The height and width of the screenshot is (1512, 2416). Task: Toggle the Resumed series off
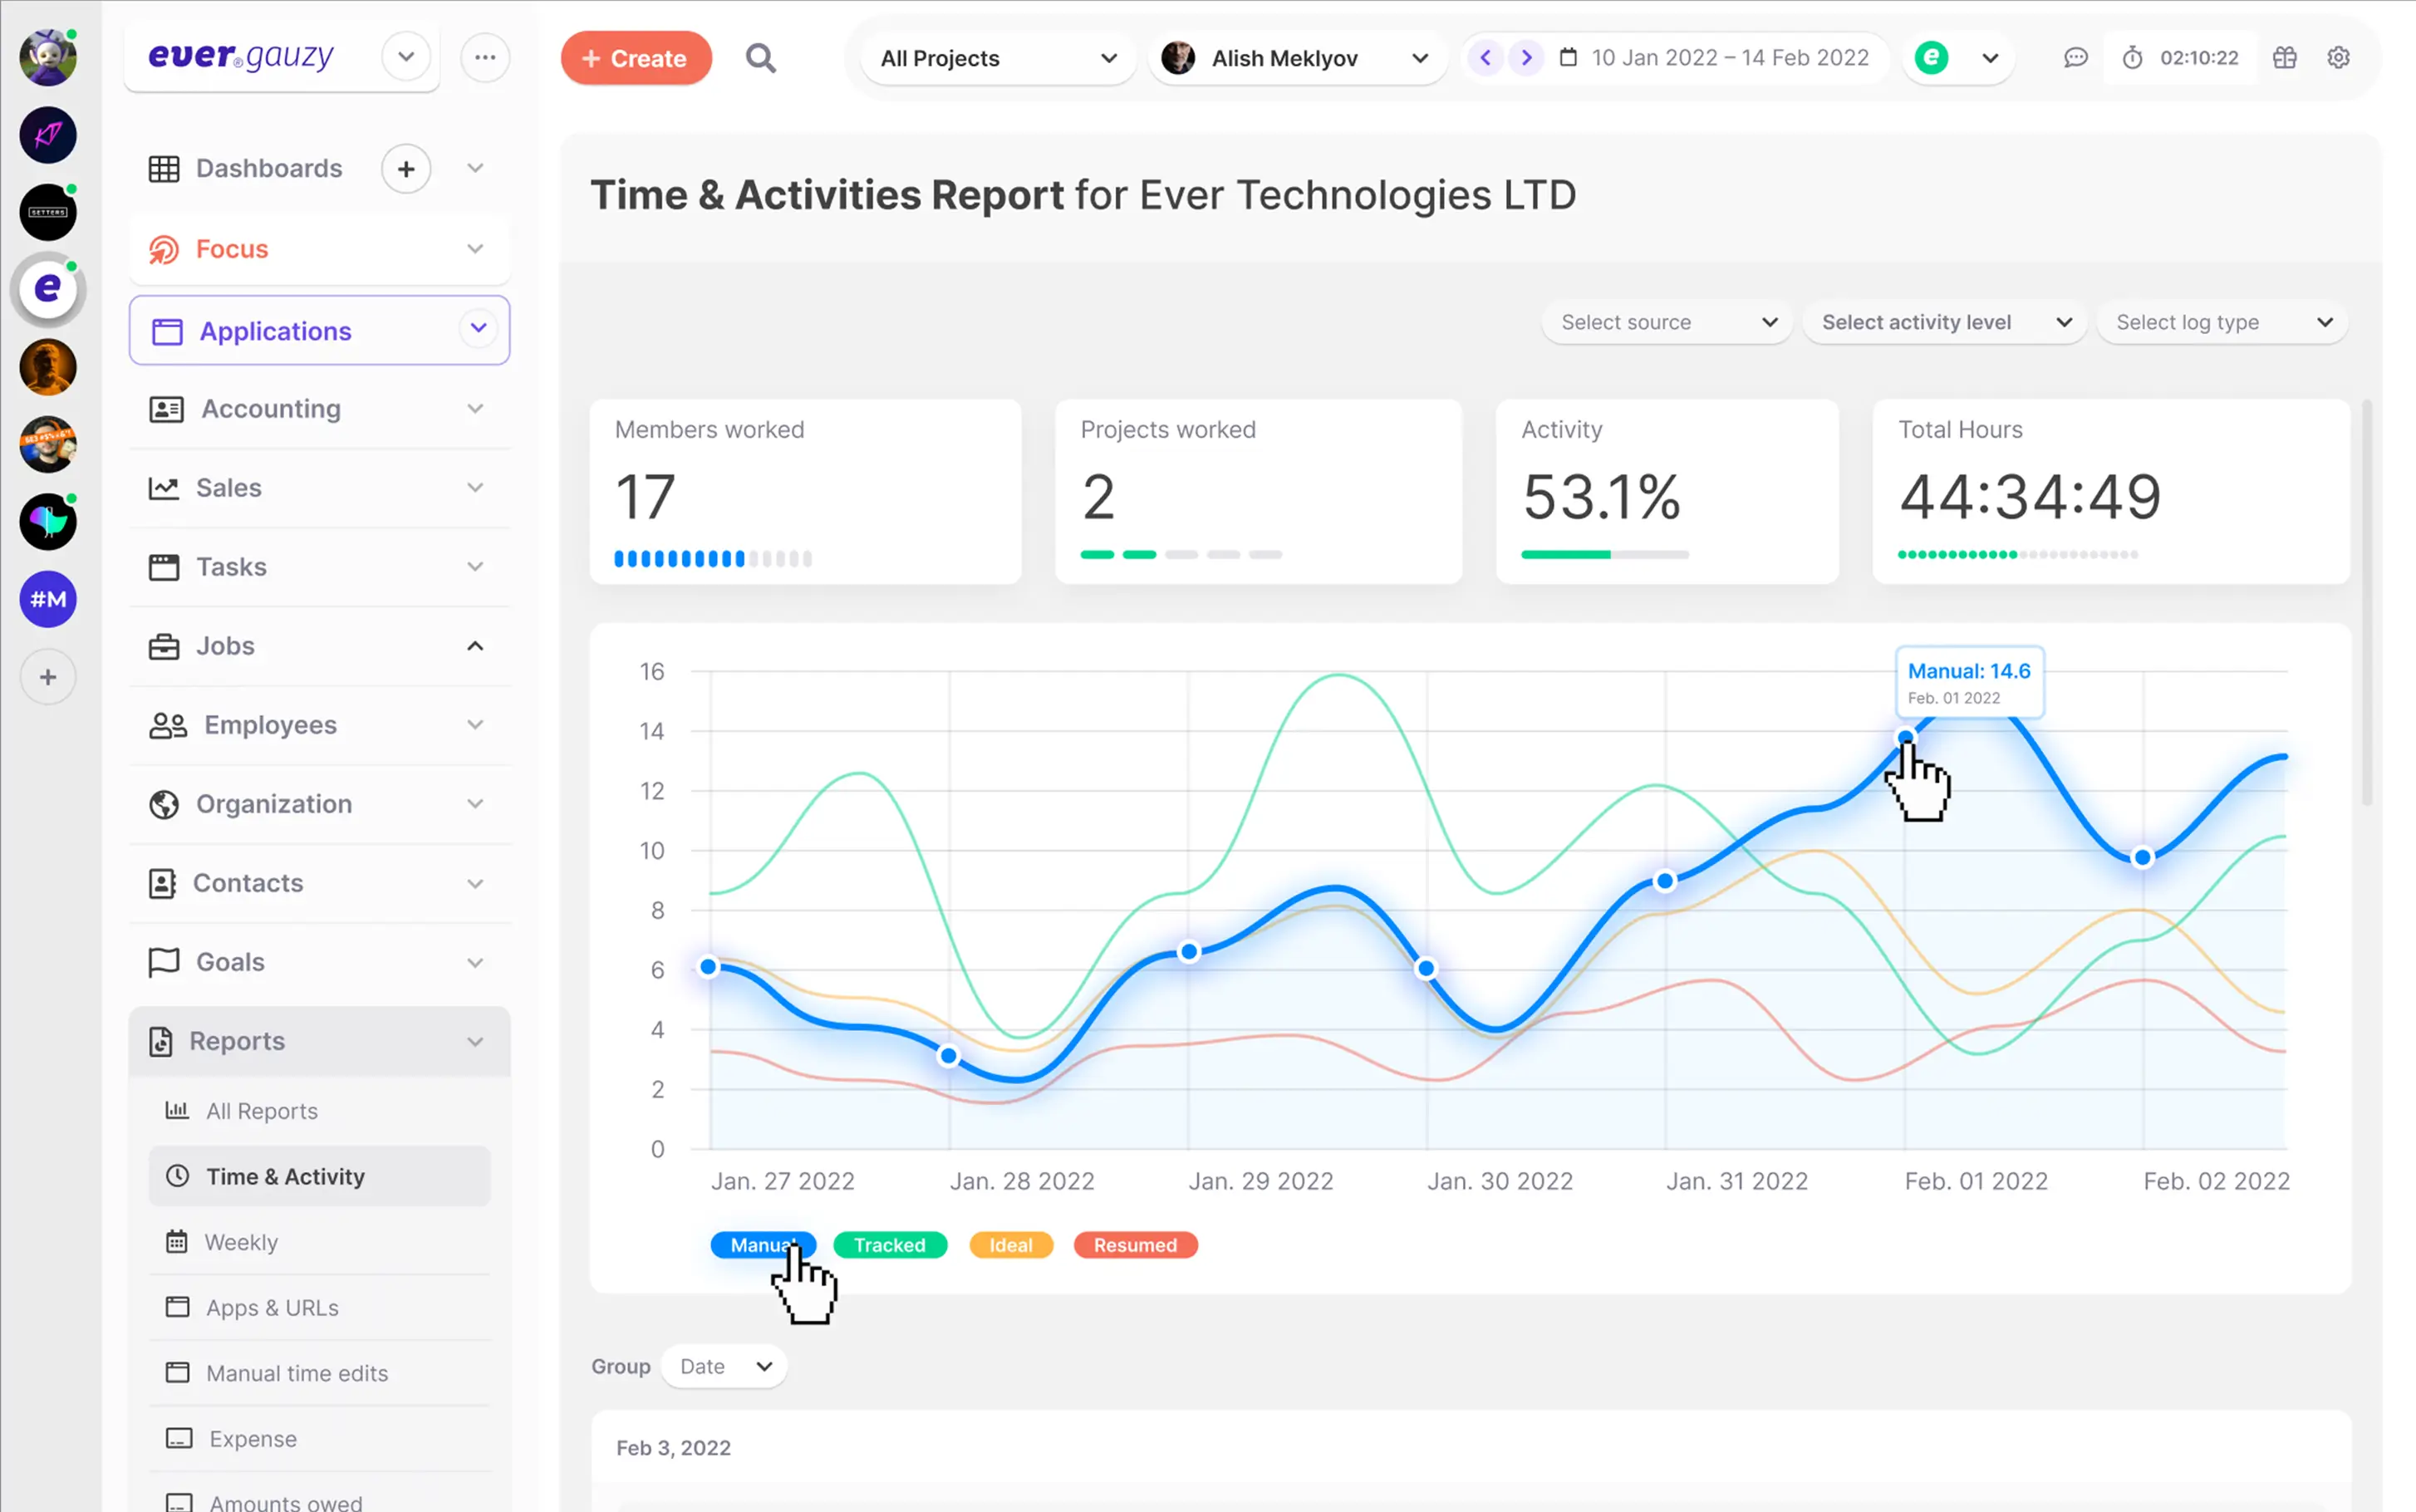point(1135,1244)
